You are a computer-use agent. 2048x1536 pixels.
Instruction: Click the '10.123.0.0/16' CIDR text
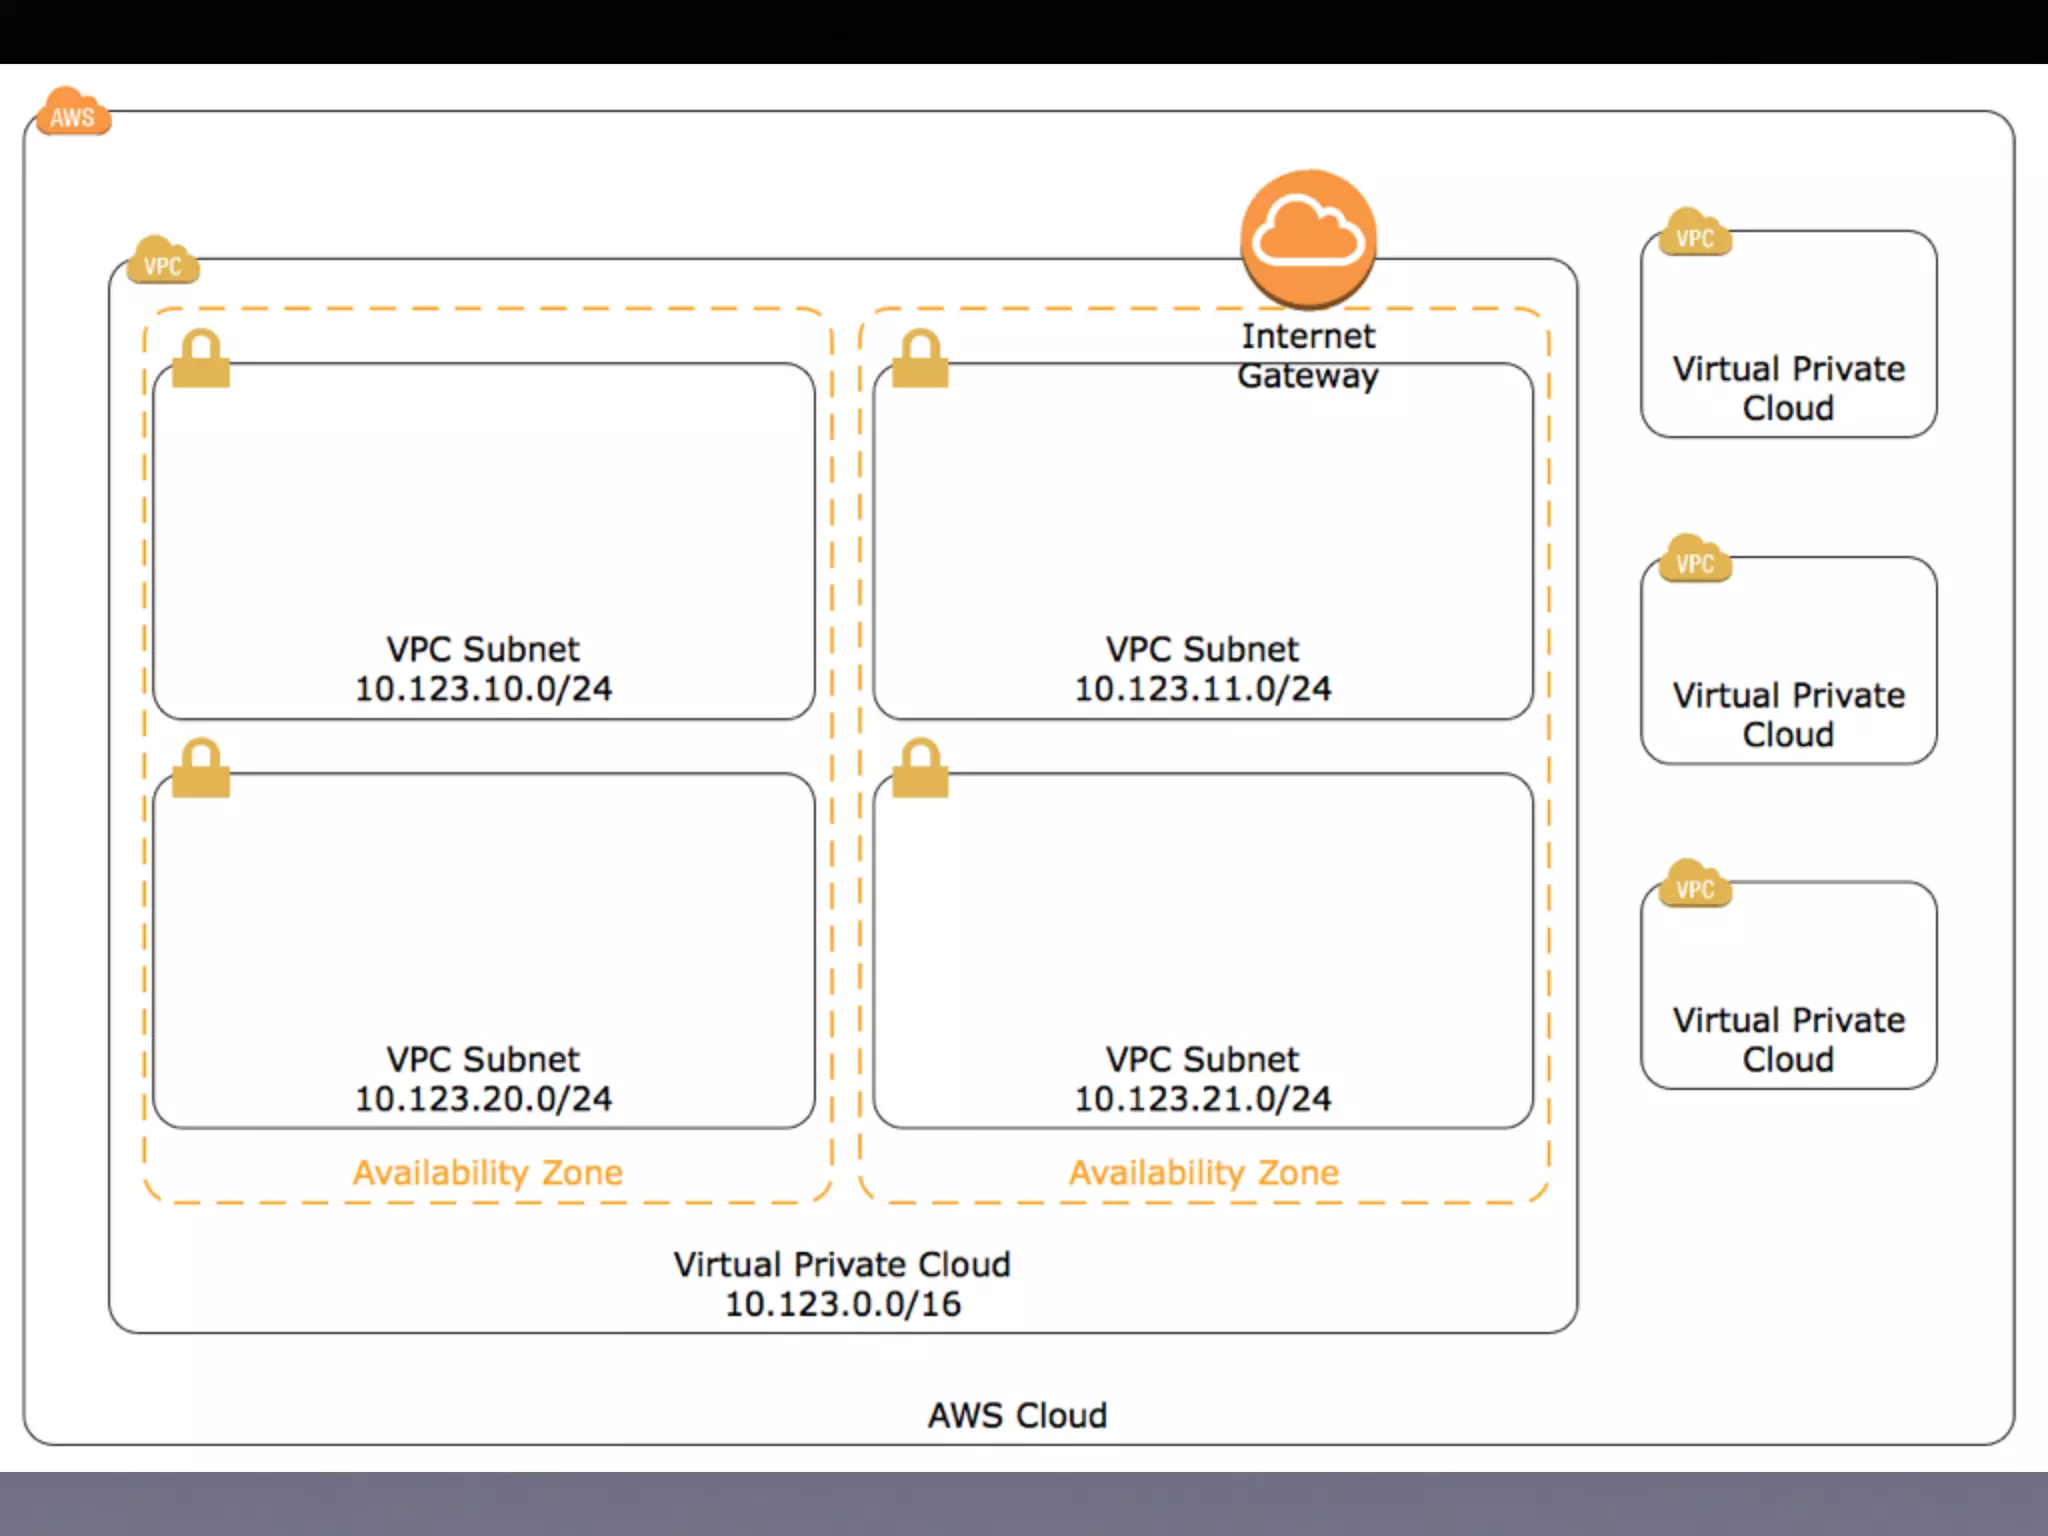pos(843,1304)
